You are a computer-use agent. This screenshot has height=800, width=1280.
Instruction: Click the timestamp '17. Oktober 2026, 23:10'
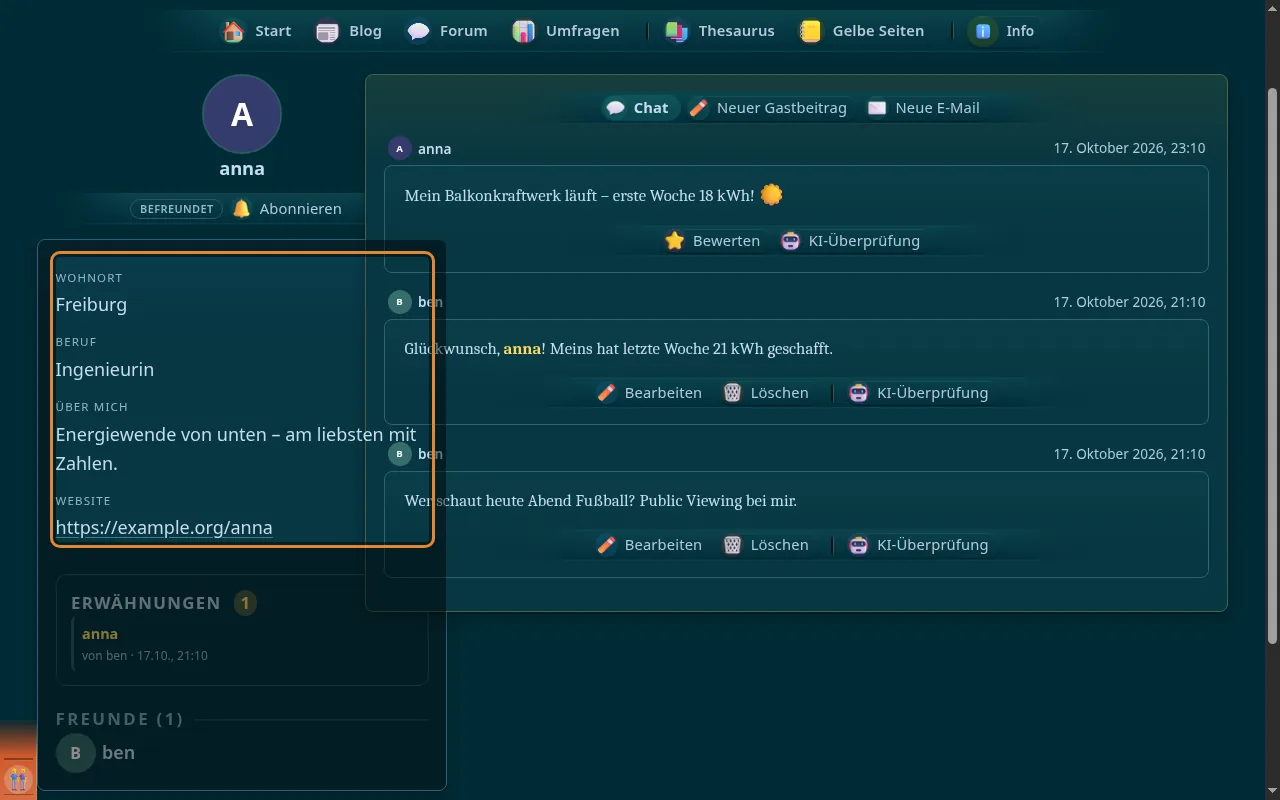coord(1129,148)
